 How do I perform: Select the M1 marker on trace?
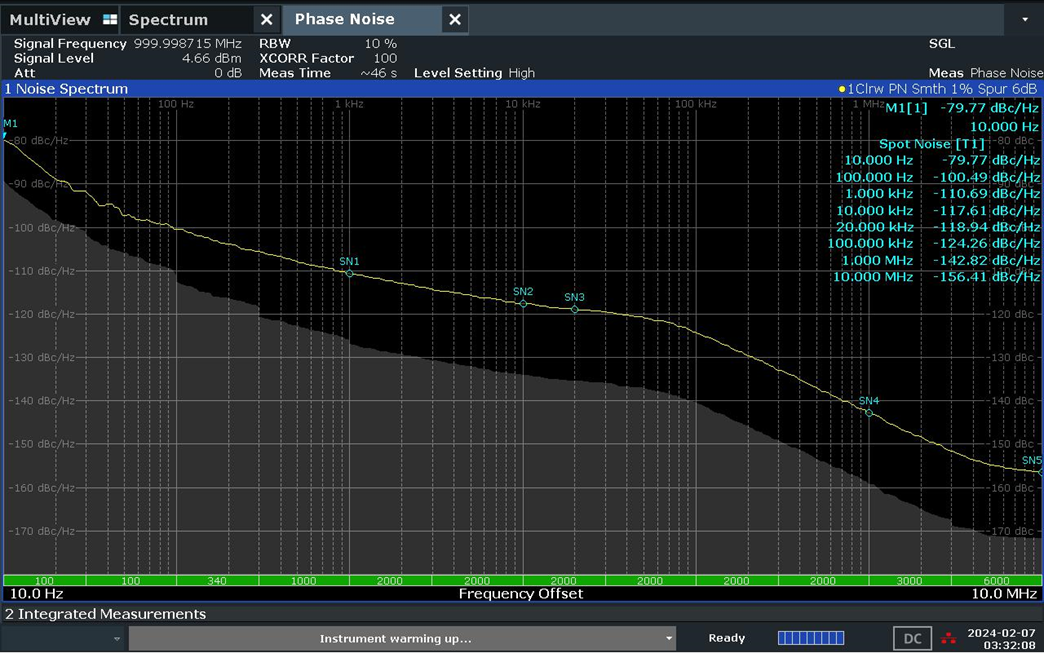coord(6,132)
